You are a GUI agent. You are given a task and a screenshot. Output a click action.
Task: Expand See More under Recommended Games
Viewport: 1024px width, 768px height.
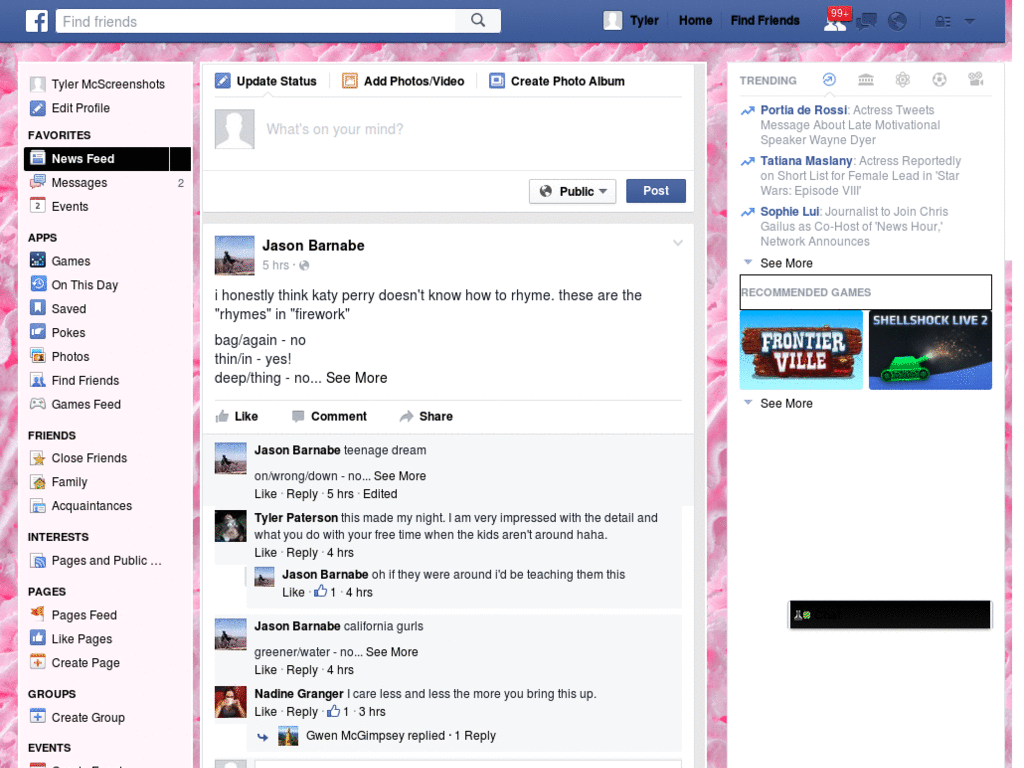point(786,404)
